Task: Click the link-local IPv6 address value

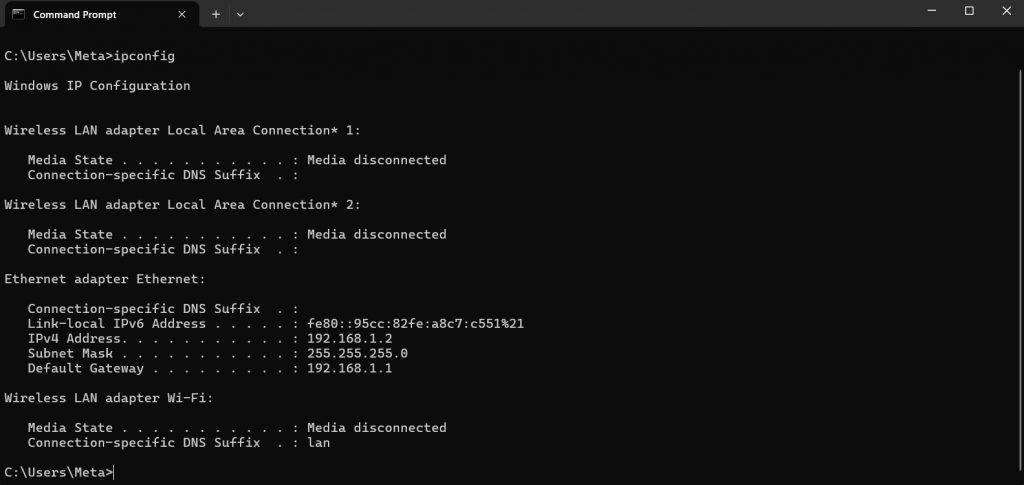Action: 416,324
